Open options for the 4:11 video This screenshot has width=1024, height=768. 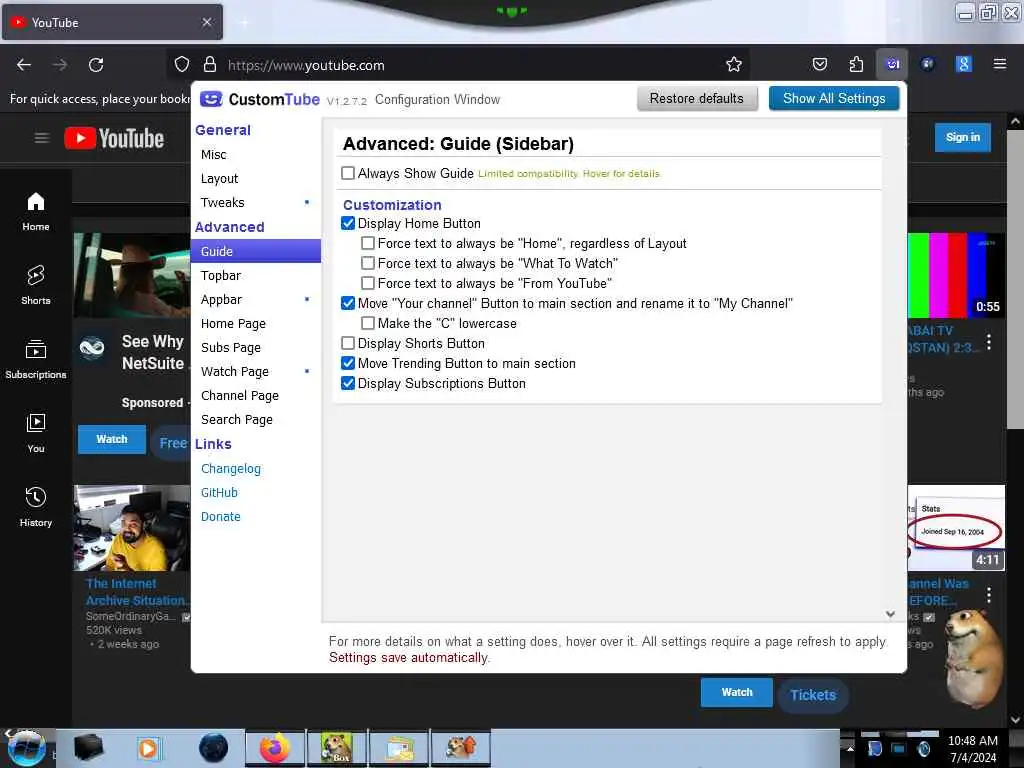click(989, 594)
